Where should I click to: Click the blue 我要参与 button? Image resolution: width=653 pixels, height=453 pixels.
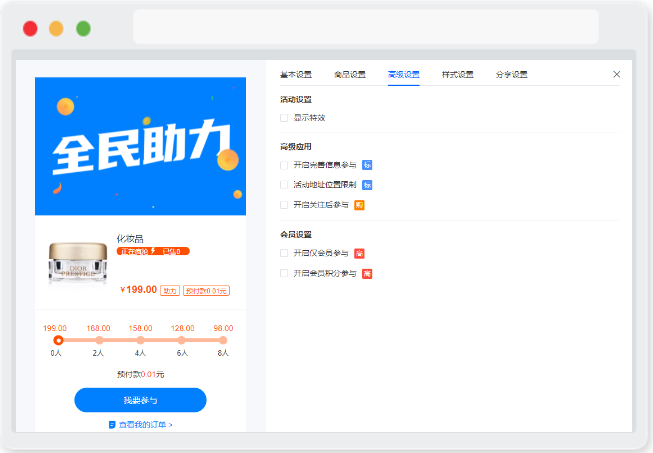click(140, 400)
